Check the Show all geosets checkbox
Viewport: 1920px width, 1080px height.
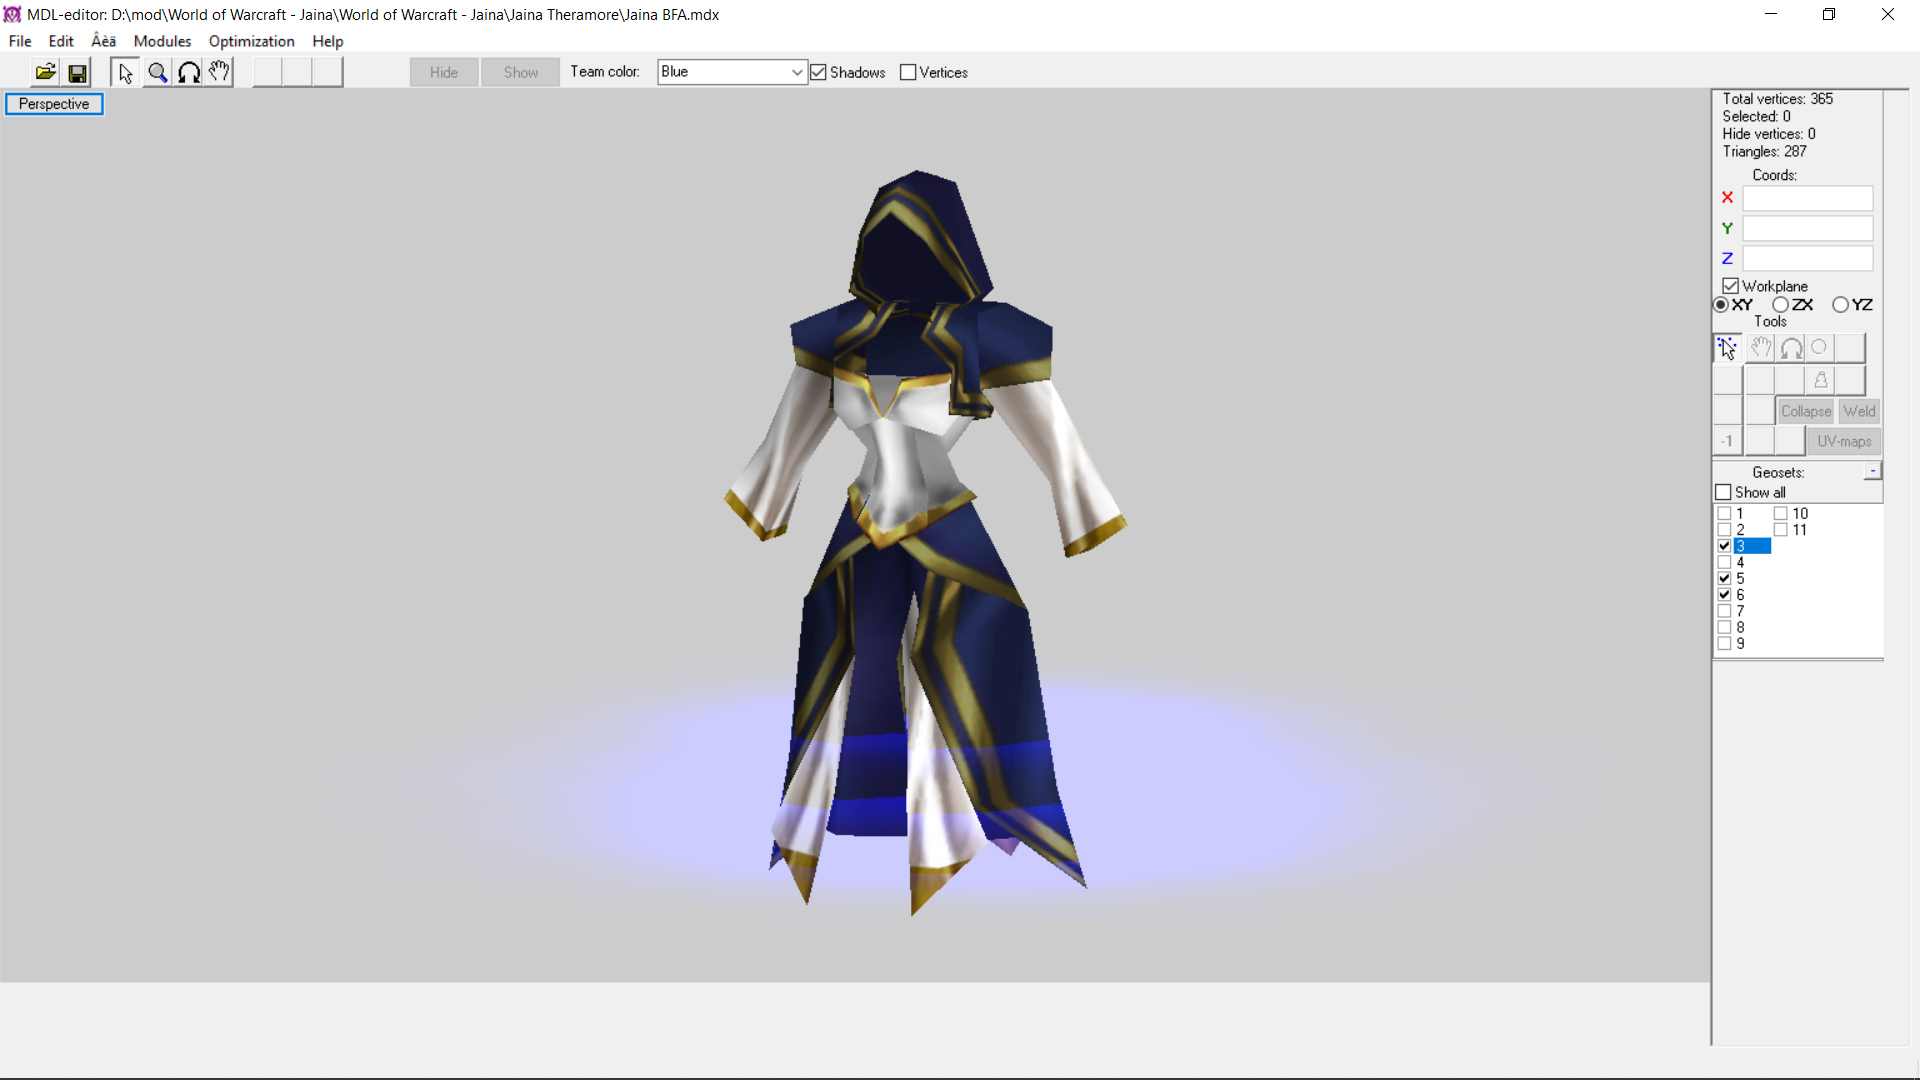1723,492
